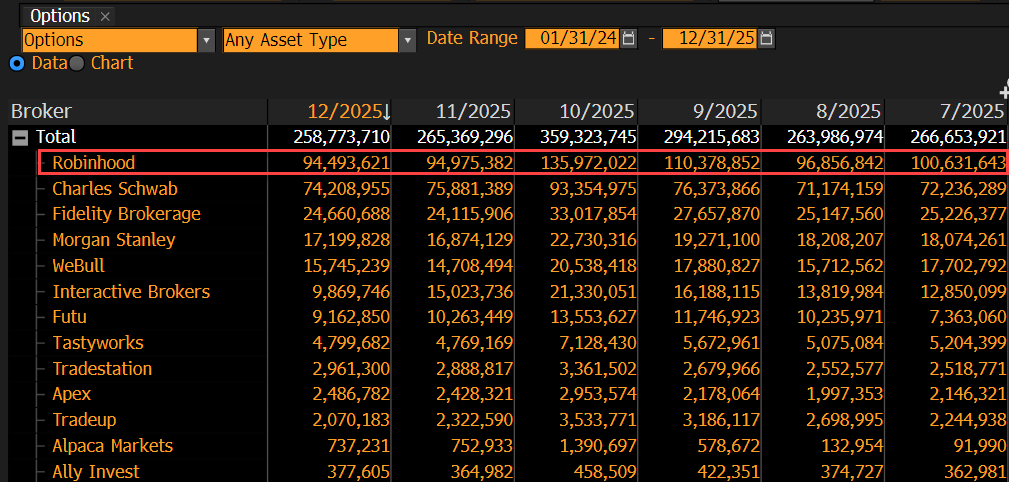The height and width of the screenshot is (482, 1009).
Task: Click Interactive Brokers value 12,850,099
Action: pyautogui.click(x=963, y=292)
